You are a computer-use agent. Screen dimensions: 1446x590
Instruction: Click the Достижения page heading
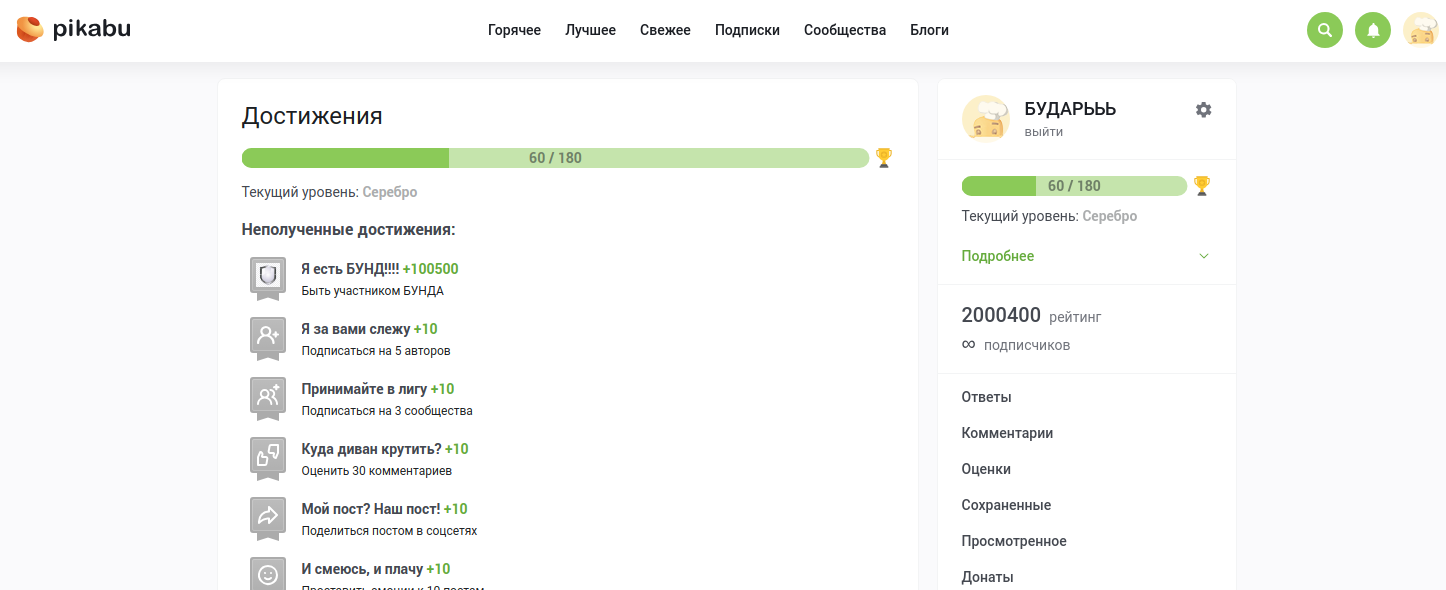point(312,116)
